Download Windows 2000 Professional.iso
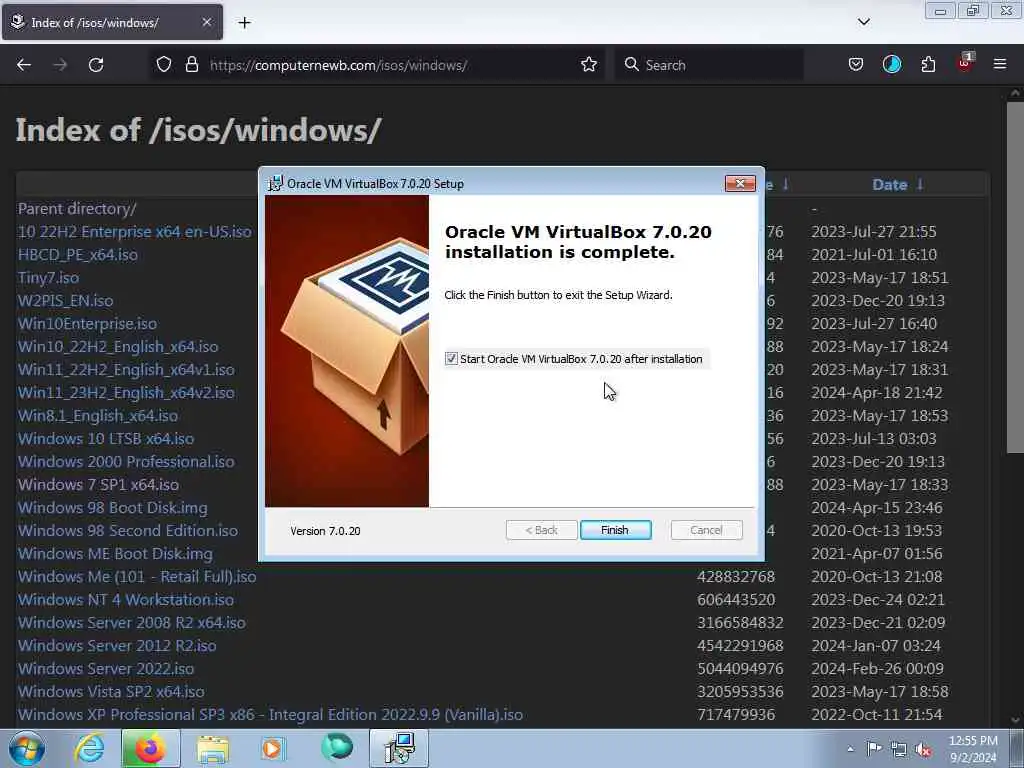This screenshot has width=1024, height=768. (126, 461)
